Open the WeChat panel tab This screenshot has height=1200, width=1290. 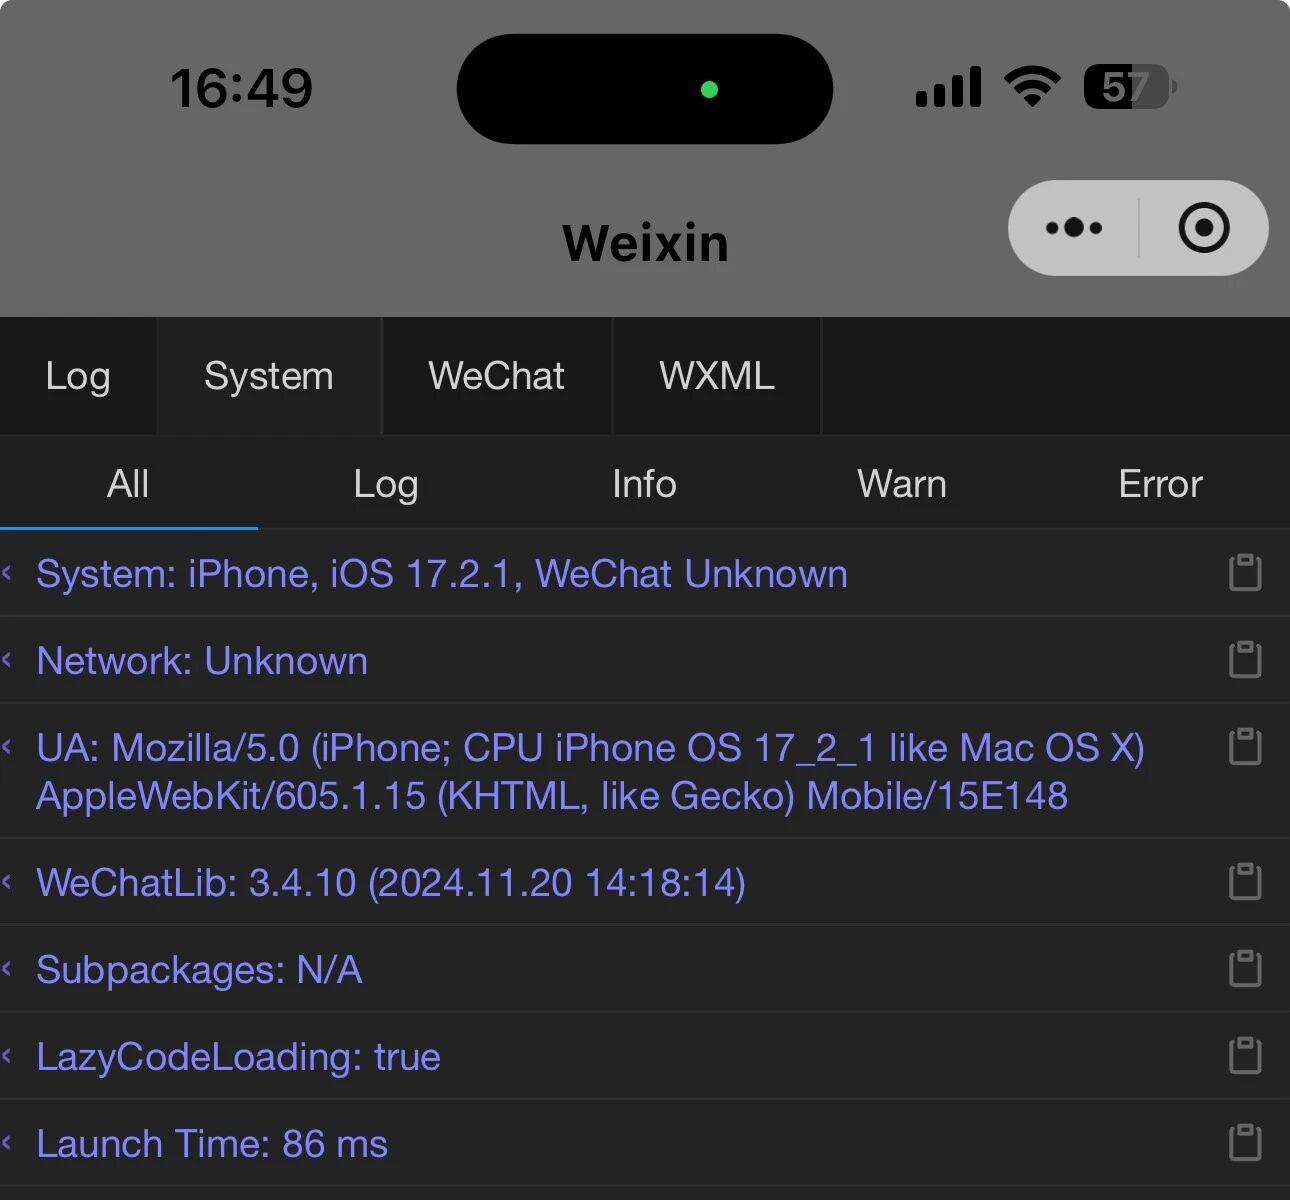pyautogui.click(x=497, y=376)
